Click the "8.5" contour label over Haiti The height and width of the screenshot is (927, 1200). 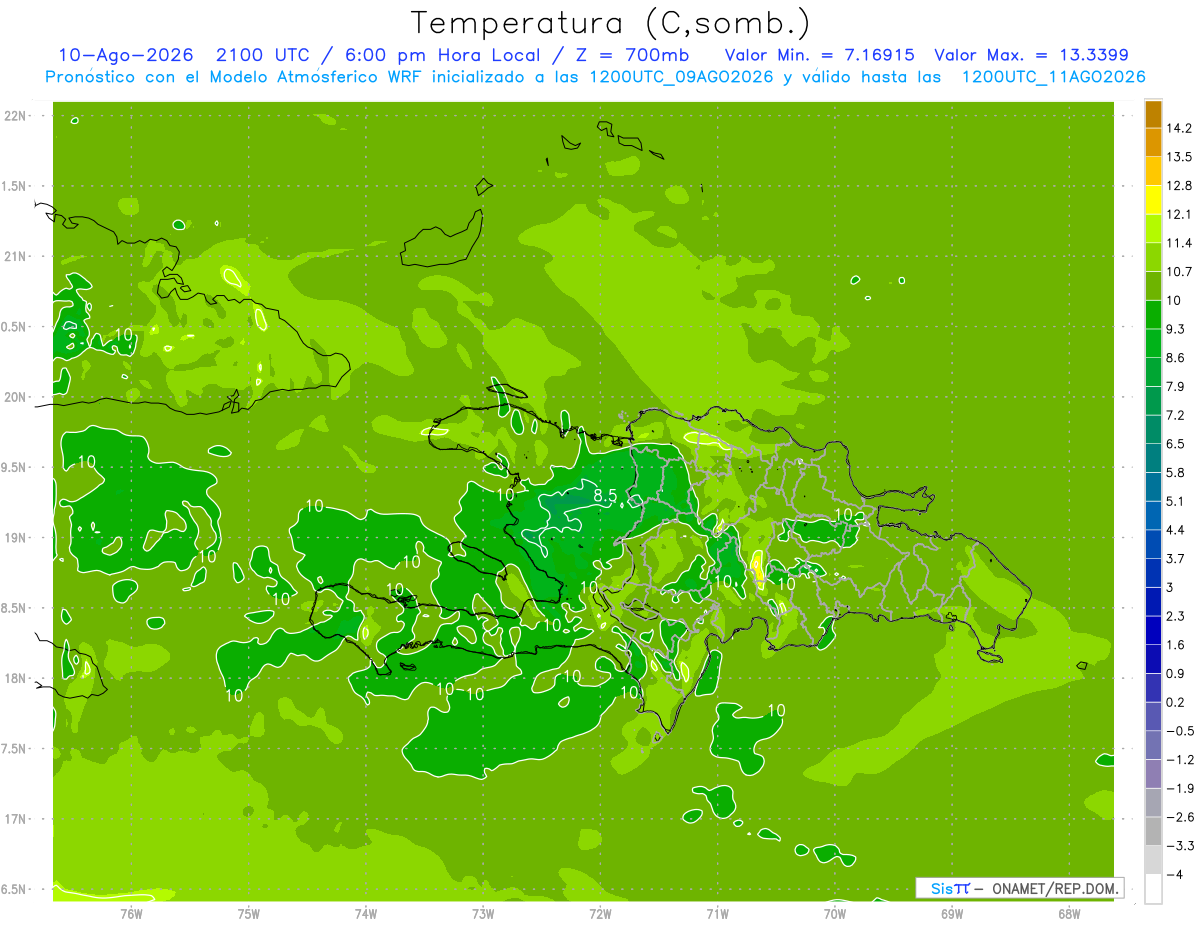click(605, 495)
